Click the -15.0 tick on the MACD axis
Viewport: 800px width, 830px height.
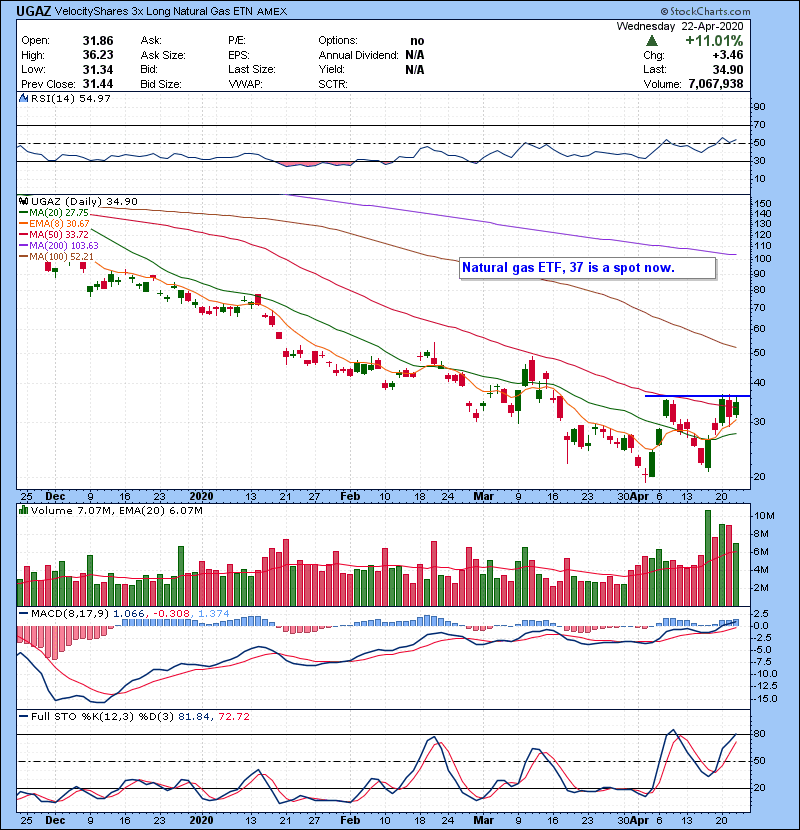(766, 699)
